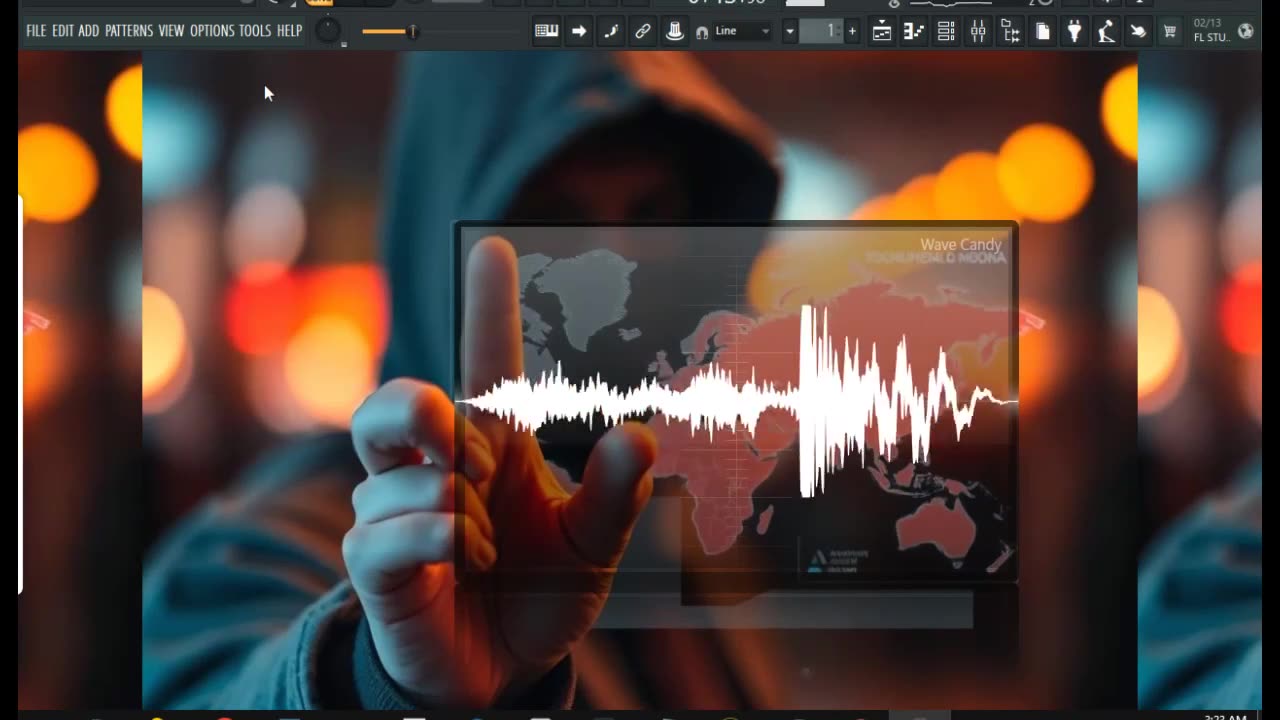Open the channel rack view icon
Image resolution: width=1280 pixels, height=720 pixels.
(946, 31)
